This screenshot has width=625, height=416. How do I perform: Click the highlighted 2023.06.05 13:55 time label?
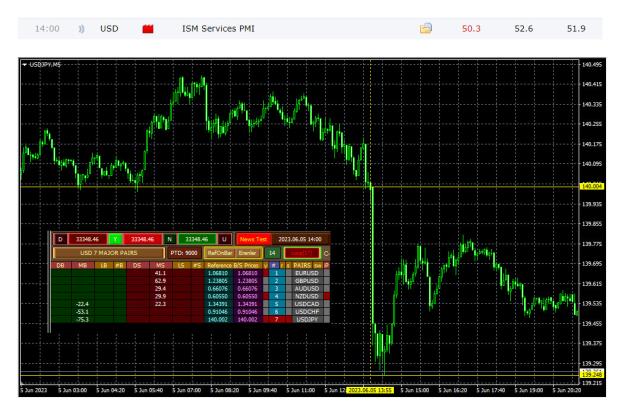[x=370, y=390]
